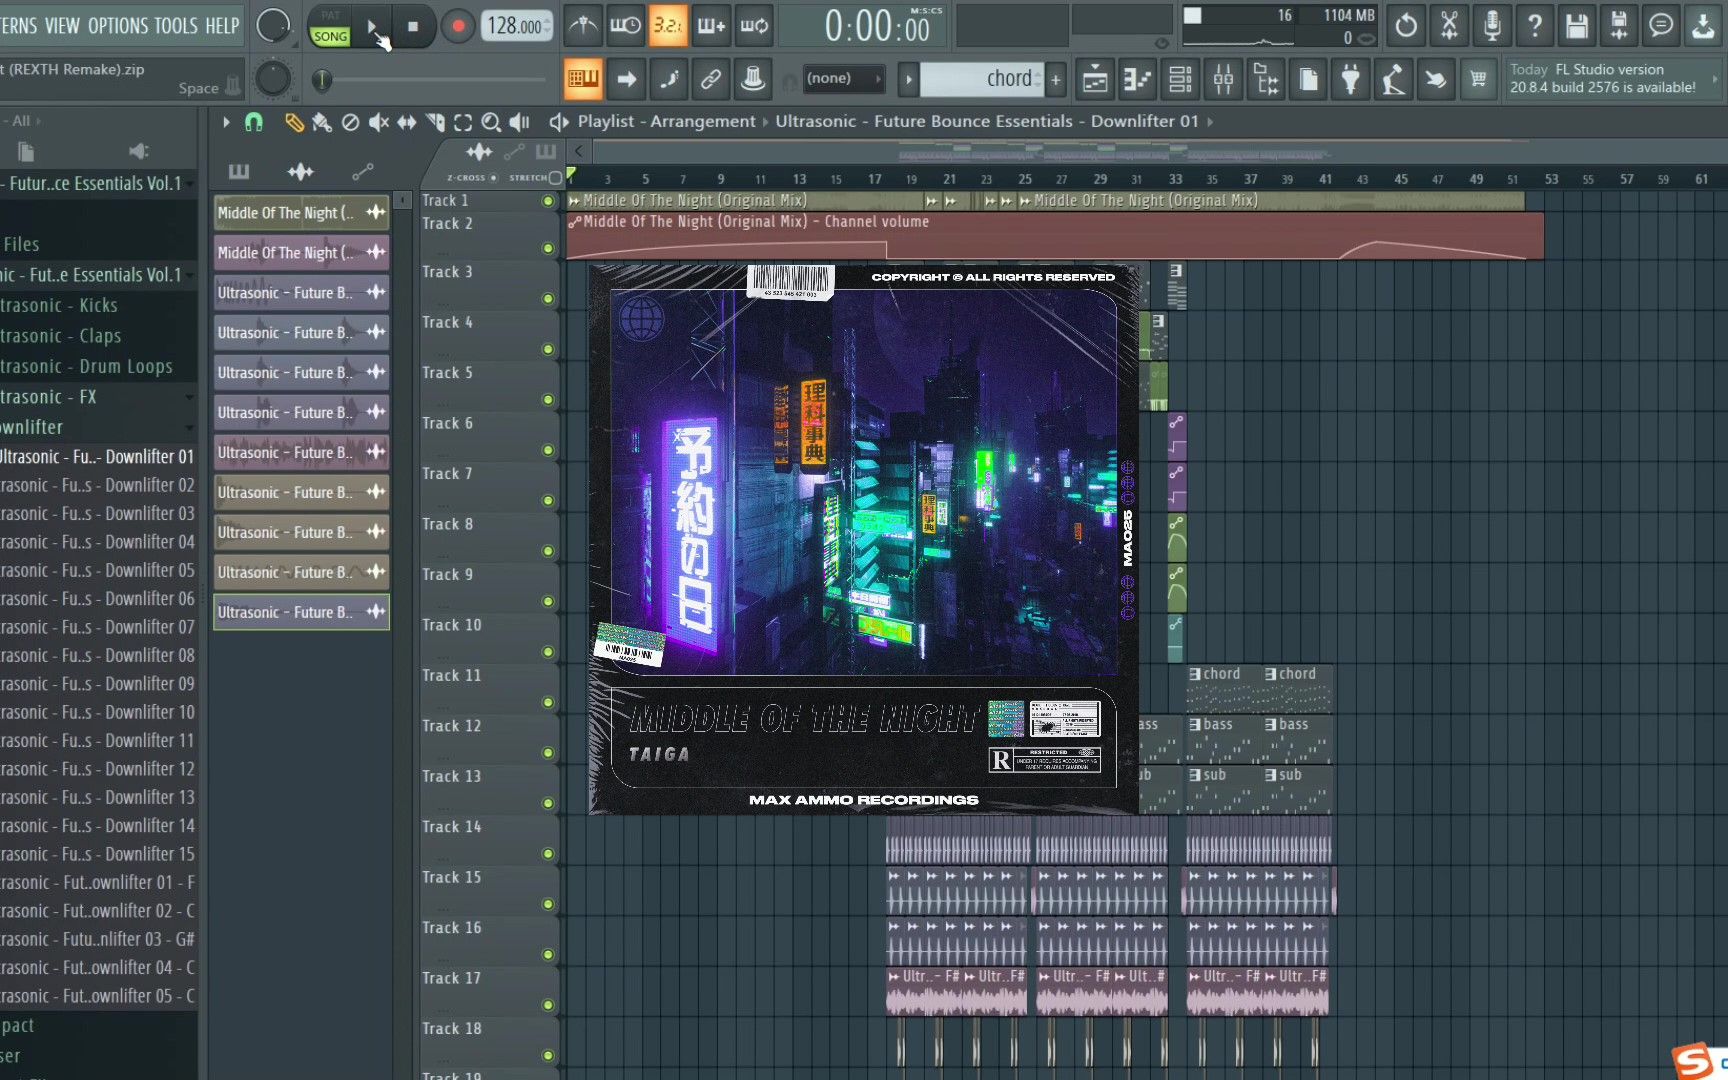The height and width of the screenshot is (1080, 1728).
Task: Toggle typing keyboard to piano icon
Action: click(x=583, y=78)
